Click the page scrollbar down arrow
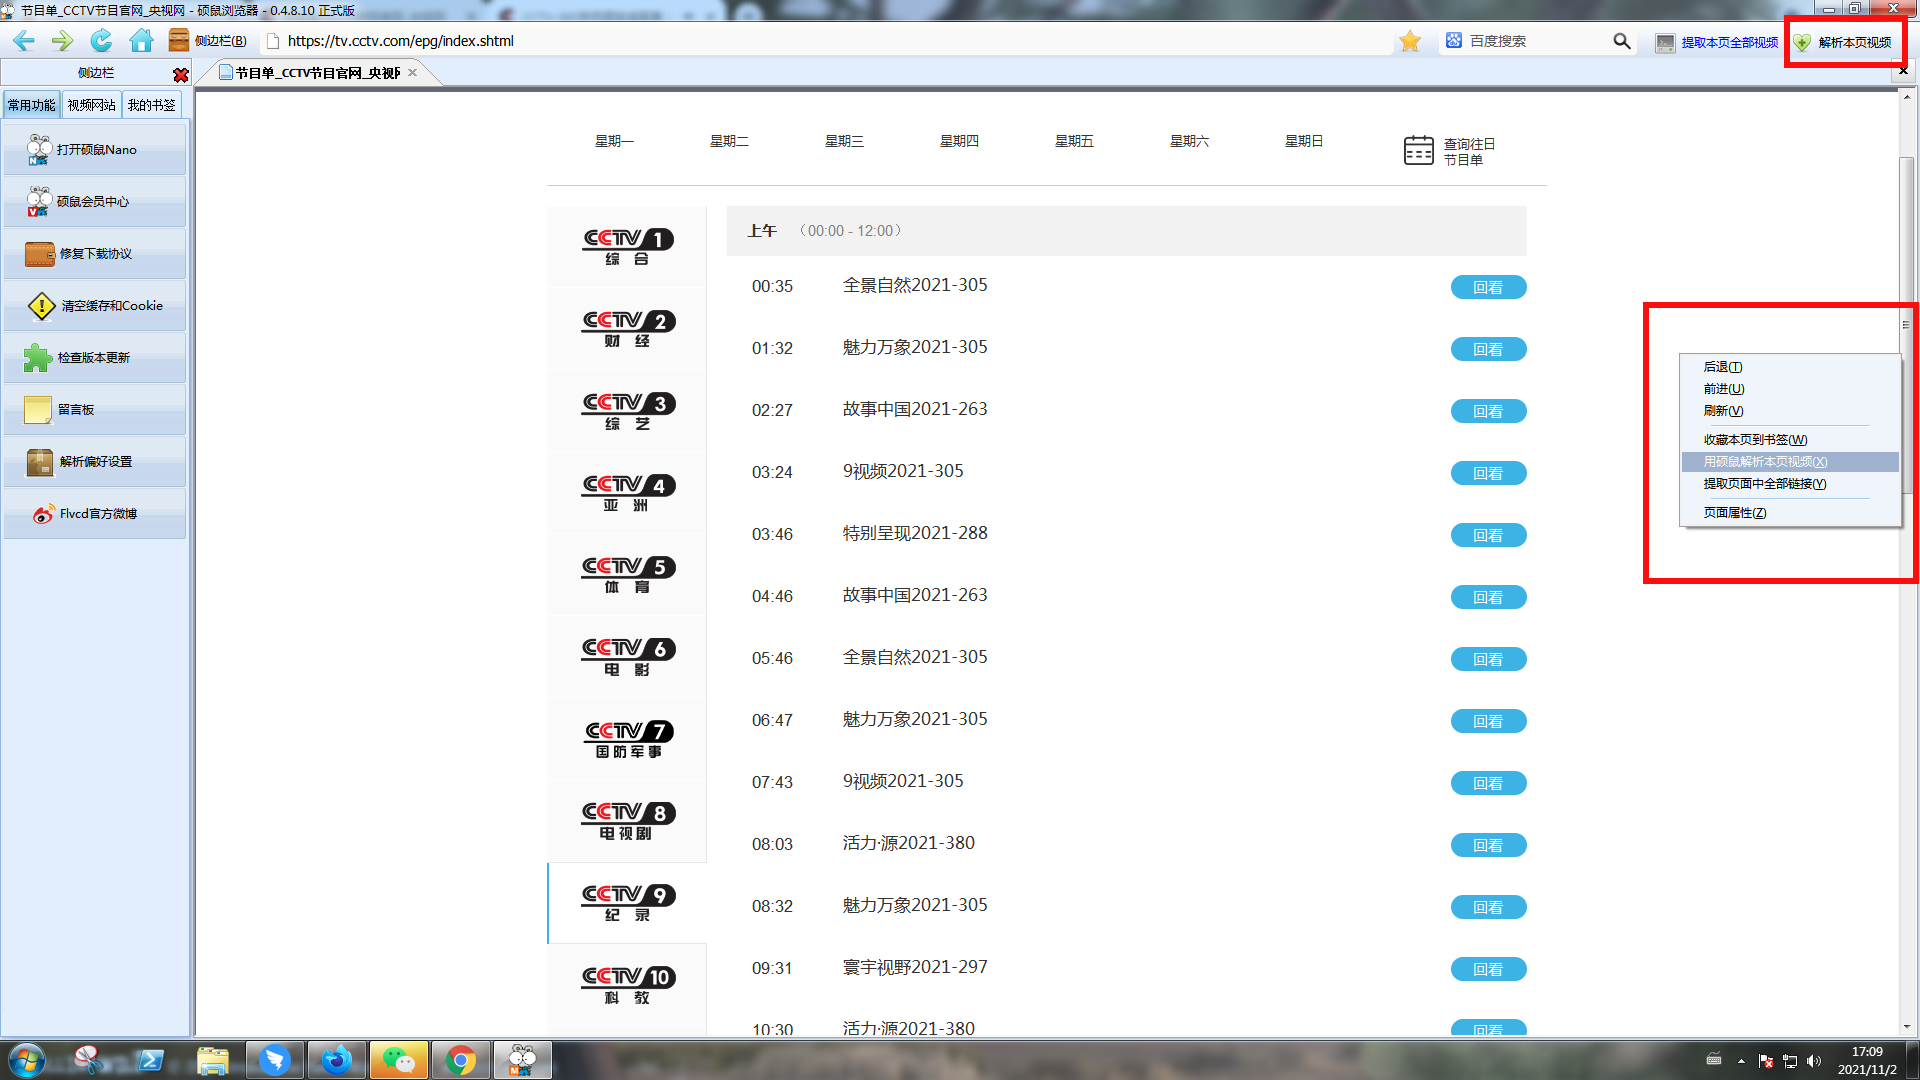 tap(1907, 1027)
